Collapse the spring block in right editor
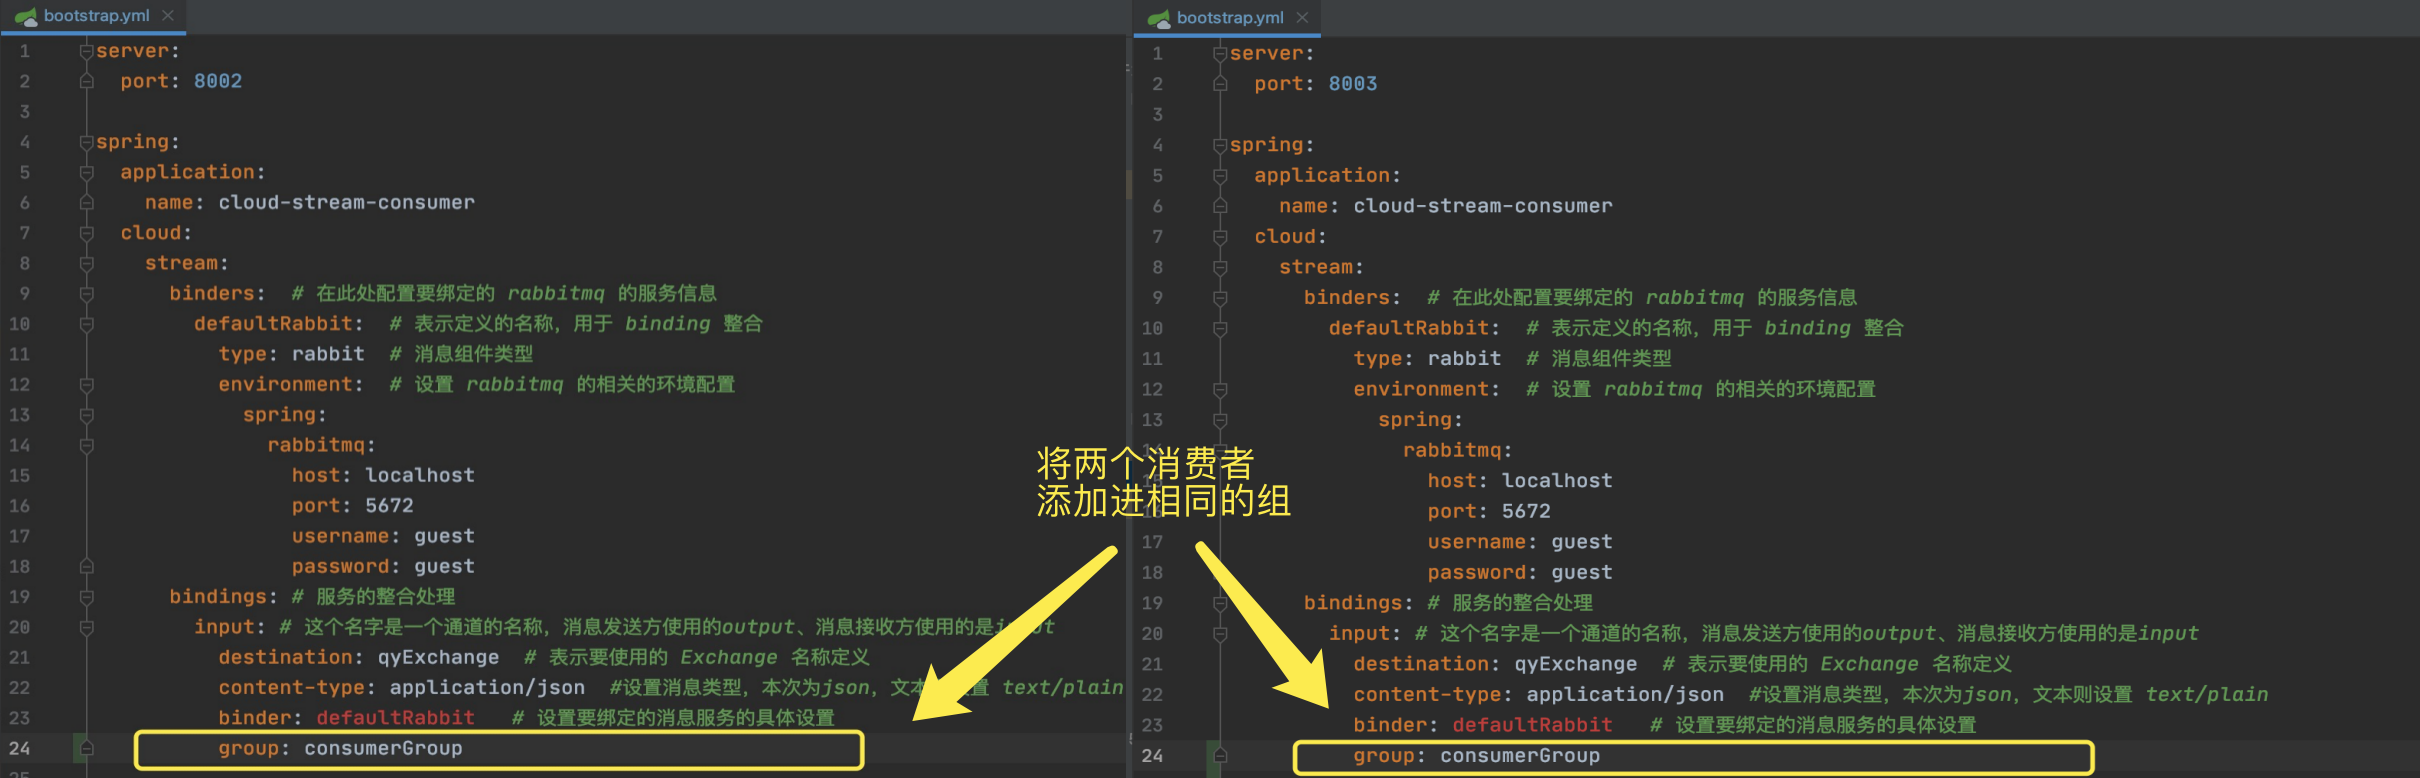The height and width of the screenshot is (778, 2420). point(1220,145)
